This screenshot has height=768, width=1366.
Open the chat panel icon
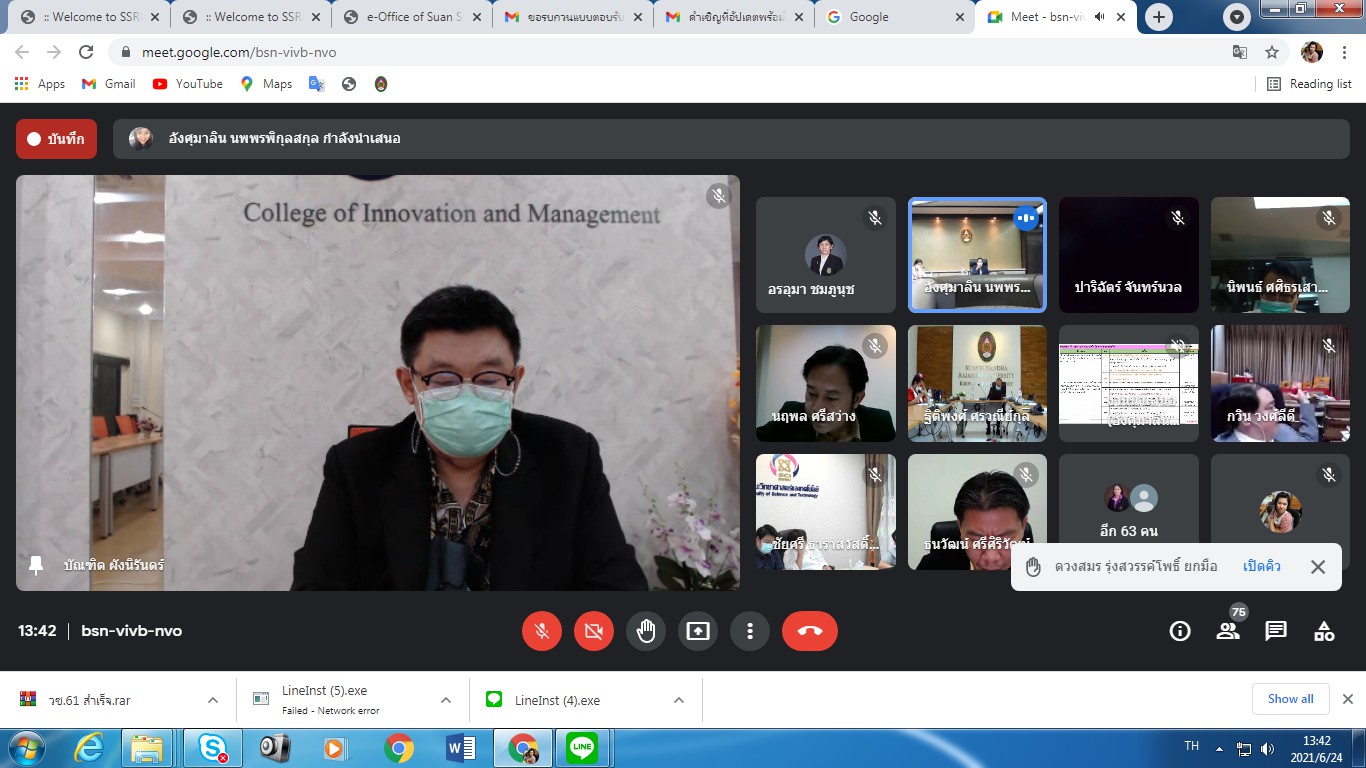click(x=1276, y=631)
